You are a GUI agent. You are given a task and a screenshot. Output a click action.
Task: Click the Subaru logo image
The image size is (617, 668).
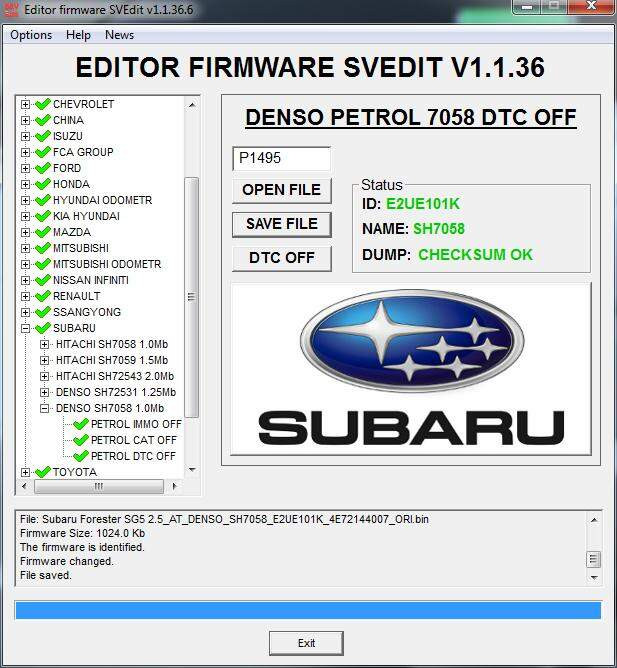(411, 369)
